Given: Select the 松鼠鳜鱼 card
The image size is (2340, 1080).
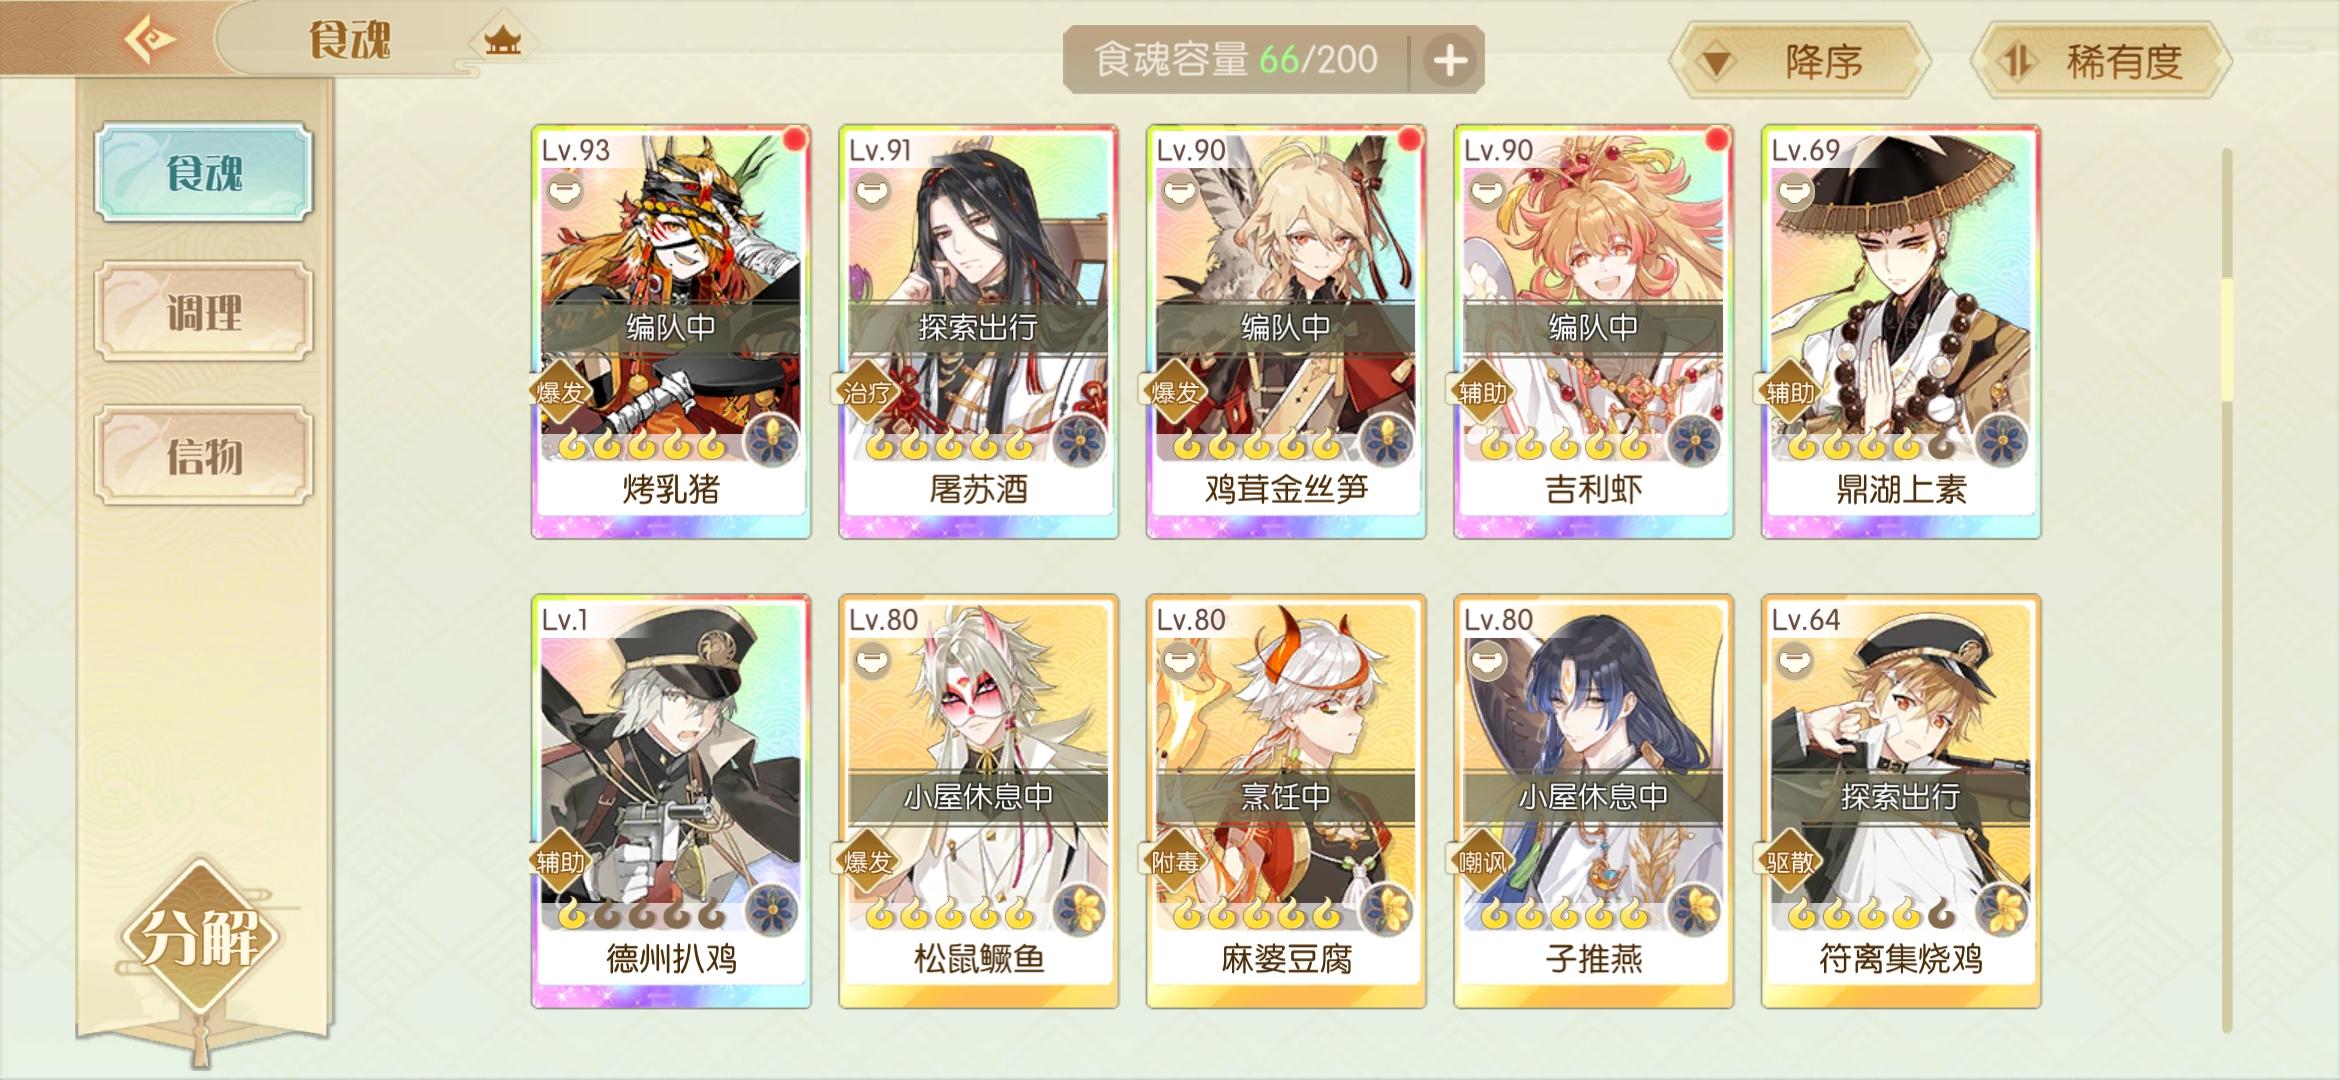Looking at the screenshot, I should [x=978, y=801].
